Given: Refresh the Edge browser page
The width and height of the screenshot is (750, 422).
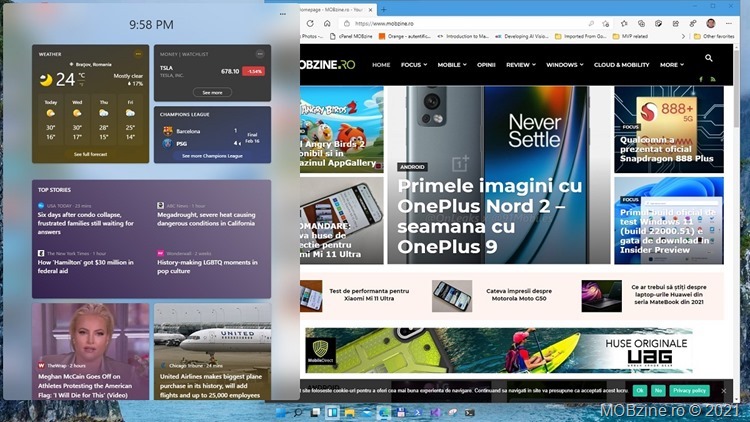Looking at the screenshot, I should [310, 23].
